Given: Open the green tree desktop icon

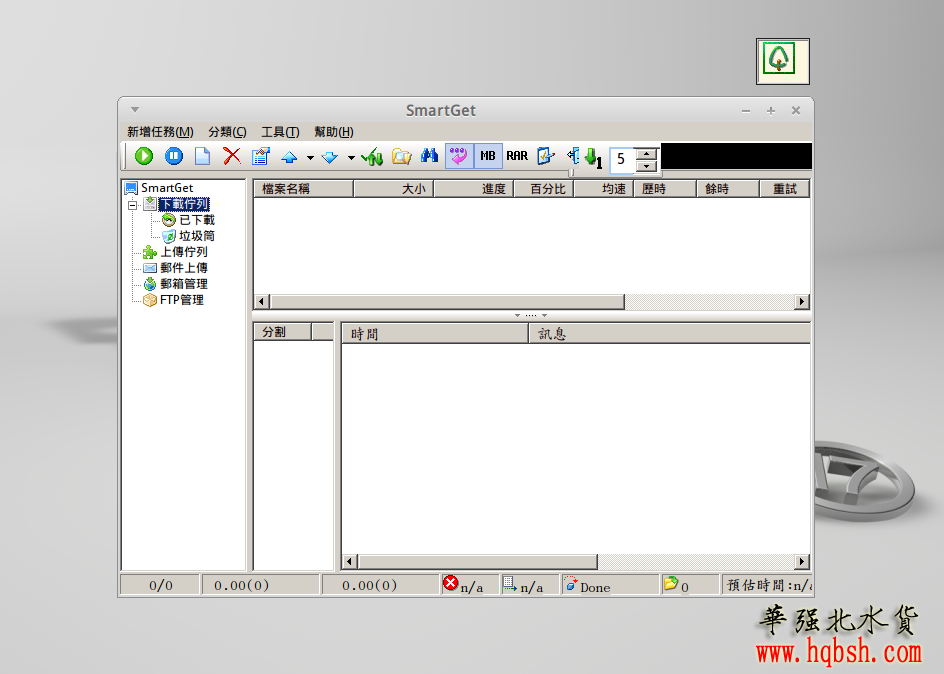Looking at the screenshot, I should (783, 61).
